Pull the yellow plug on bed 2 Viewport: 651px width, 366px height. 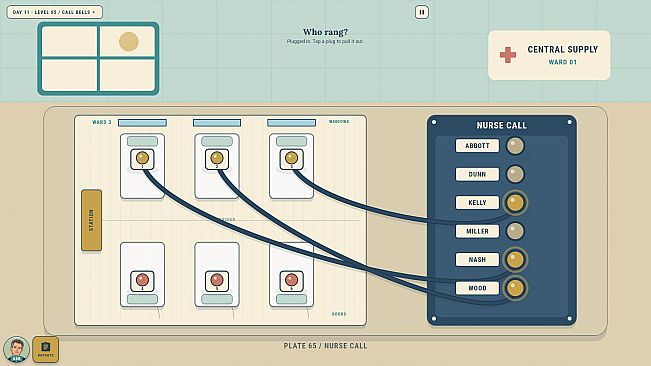tap(217, 159)
